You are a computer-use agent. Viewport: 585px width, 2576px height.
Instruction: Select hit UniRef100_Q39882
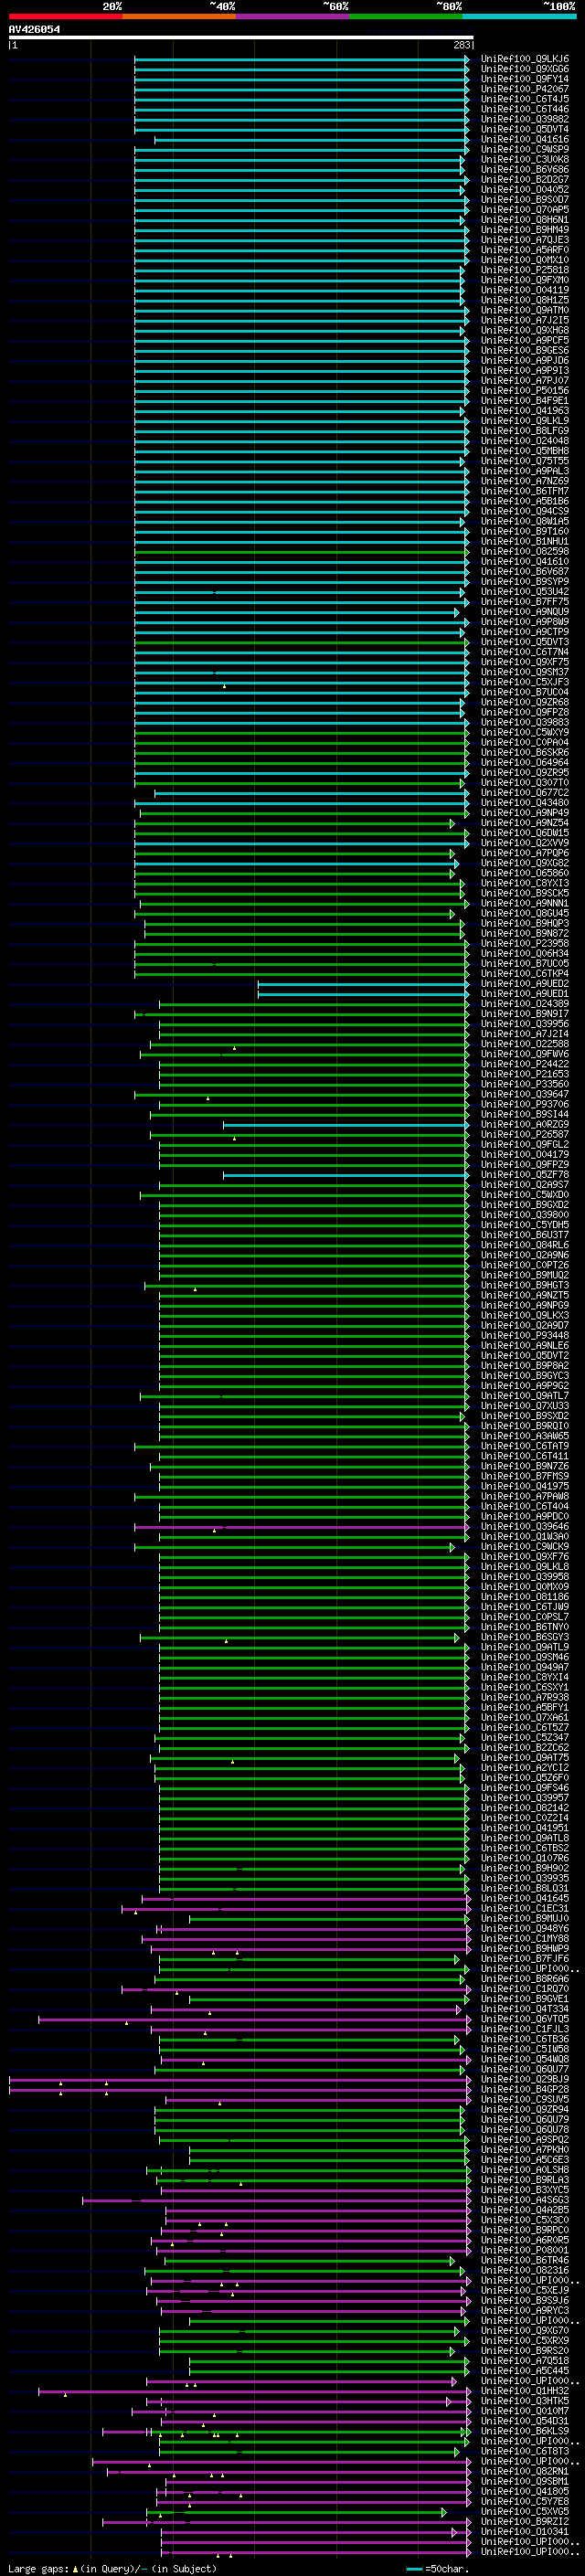525,119
